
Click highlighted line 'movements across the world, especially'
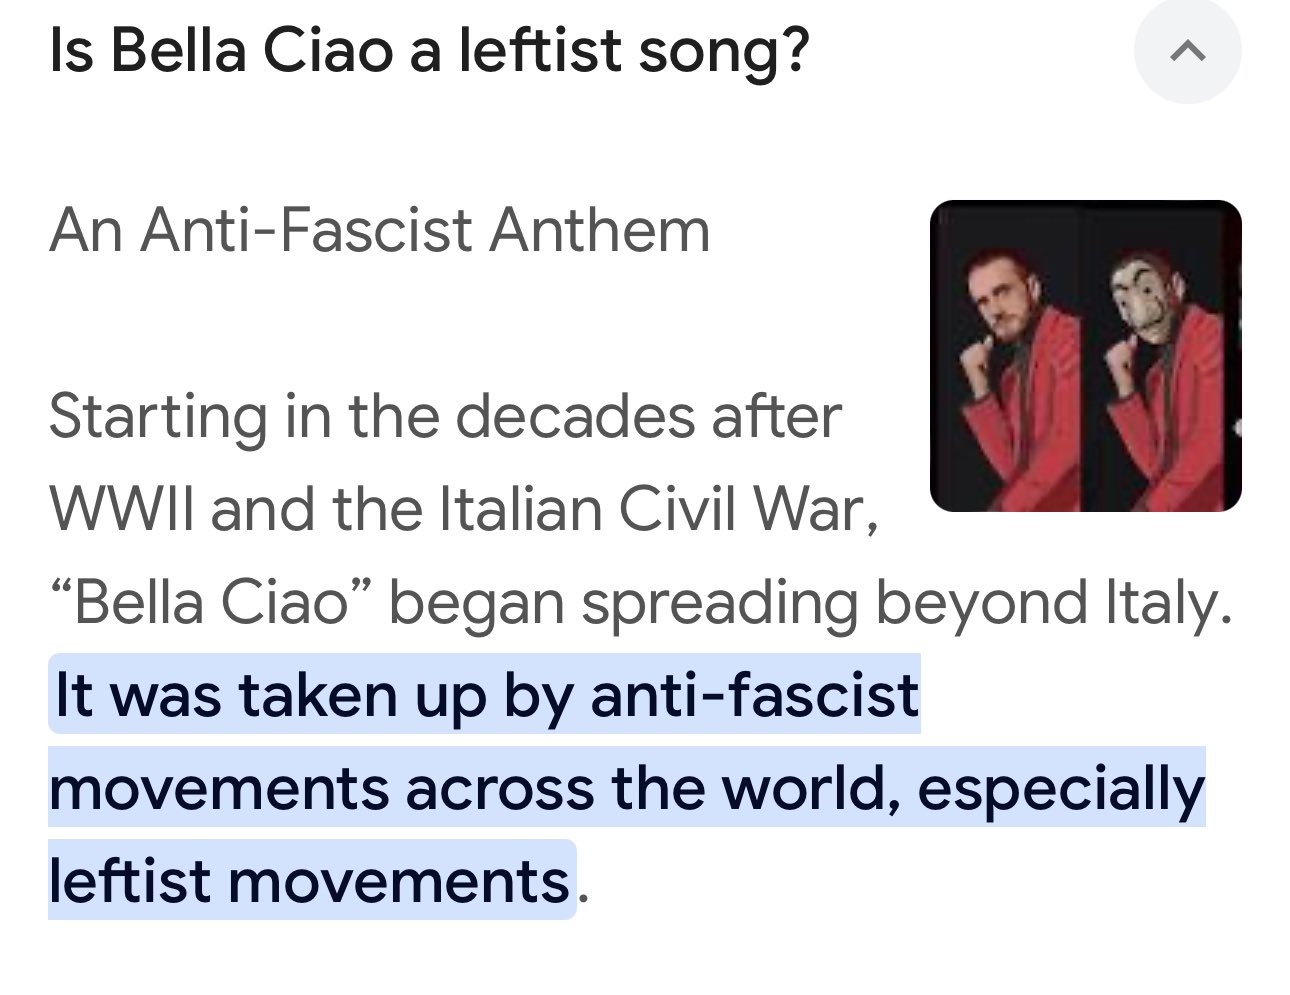[627, 788]
